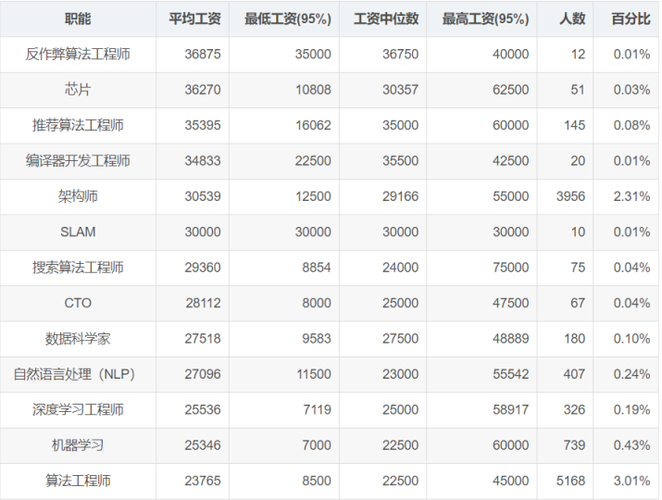Select the 数据科学家 row label
The height and width of the screenshot is (500, 662).
click(78, 338)
